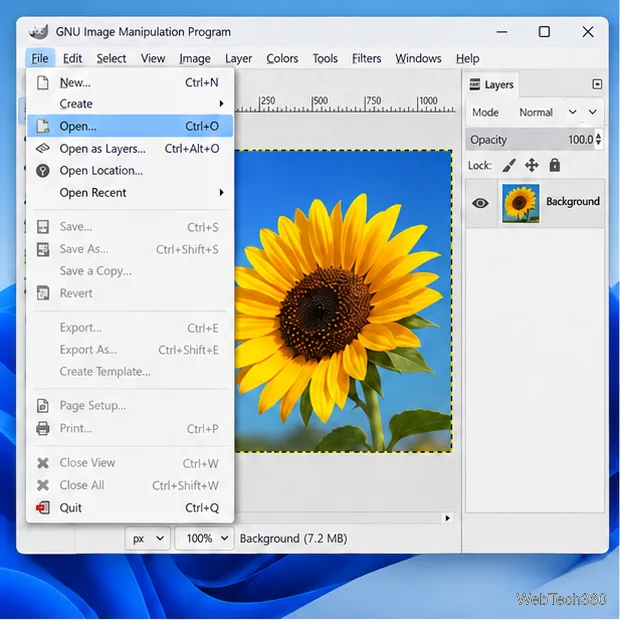Choose Open Recent entry
Image resolution: width=620 pixels, height=620 pixels.
(130, 193)
